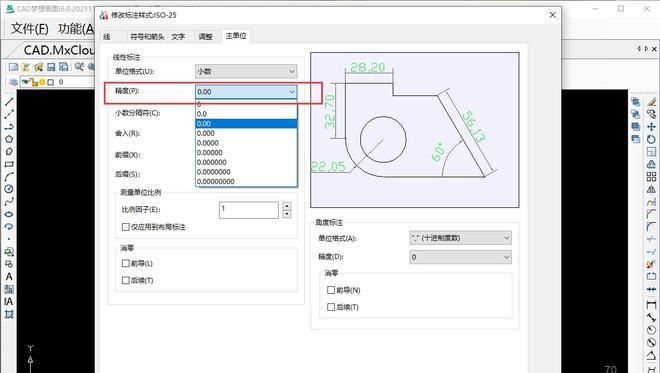This screenshot has width=660, height=373.
Task: Increase 比例因子 with up stepper arrow
Action: click(x=287, y=206)
